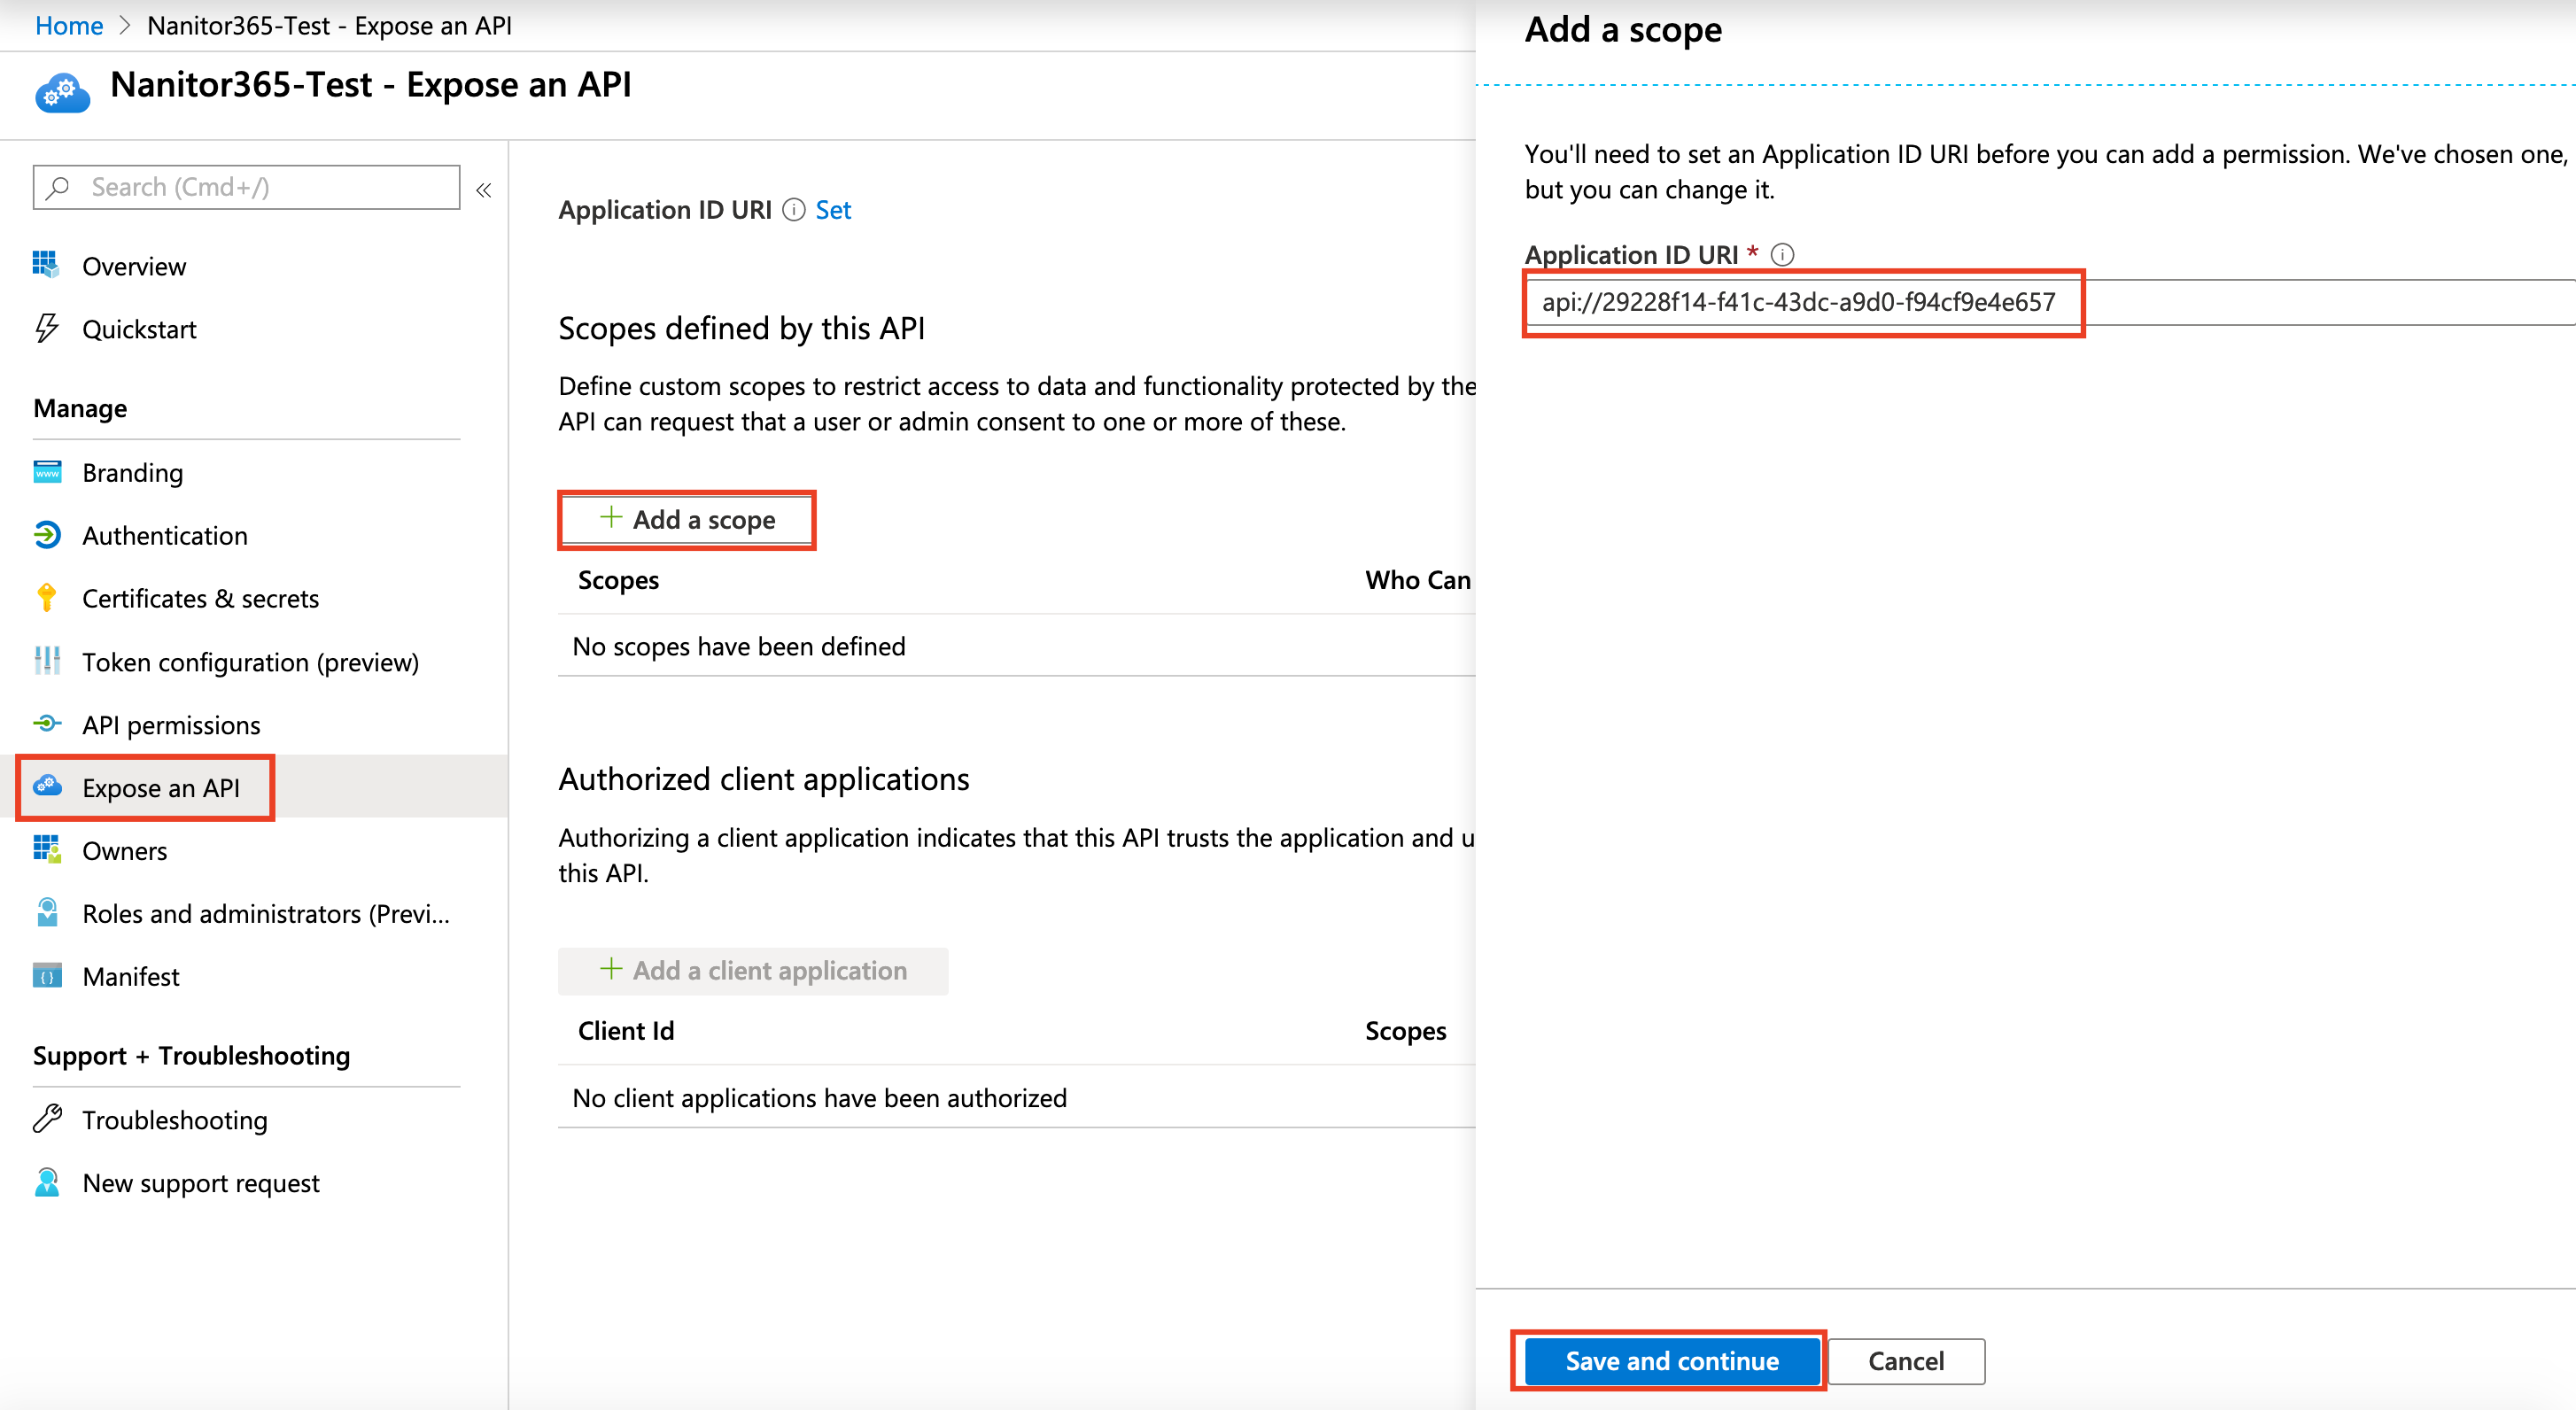Click the Manifest brackets icon

tap(46, 976)
